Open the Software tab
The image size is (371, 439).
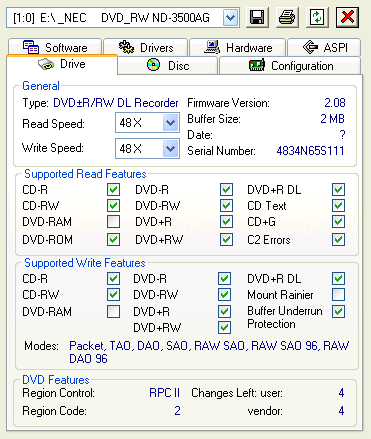pyautogui.click(x=55, y=47)
